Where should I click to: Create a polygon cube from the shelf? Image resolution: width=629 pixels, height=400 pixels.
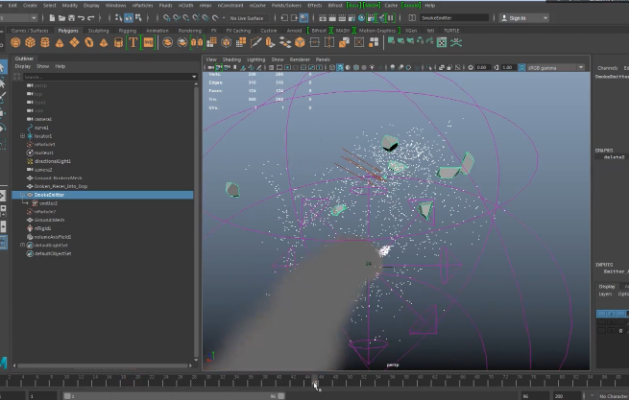click(x=30, y=42)
